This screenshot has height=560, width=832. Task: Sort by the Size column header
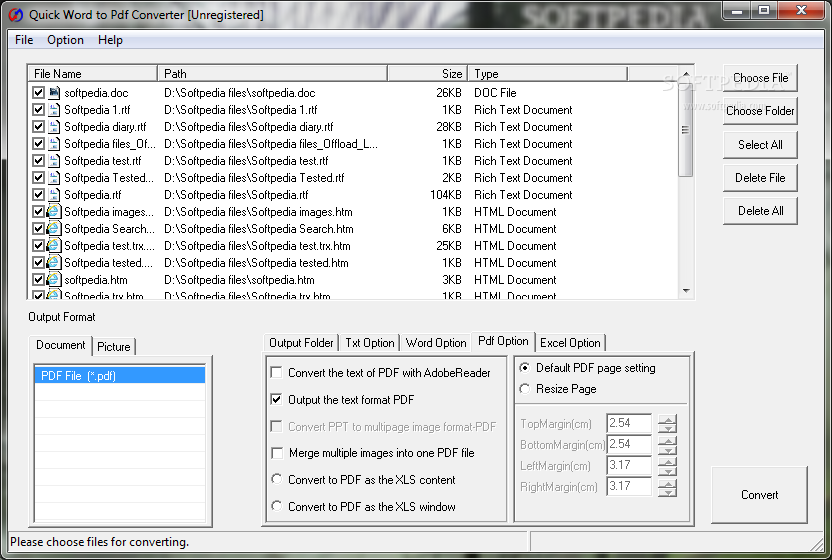(428, 73)
